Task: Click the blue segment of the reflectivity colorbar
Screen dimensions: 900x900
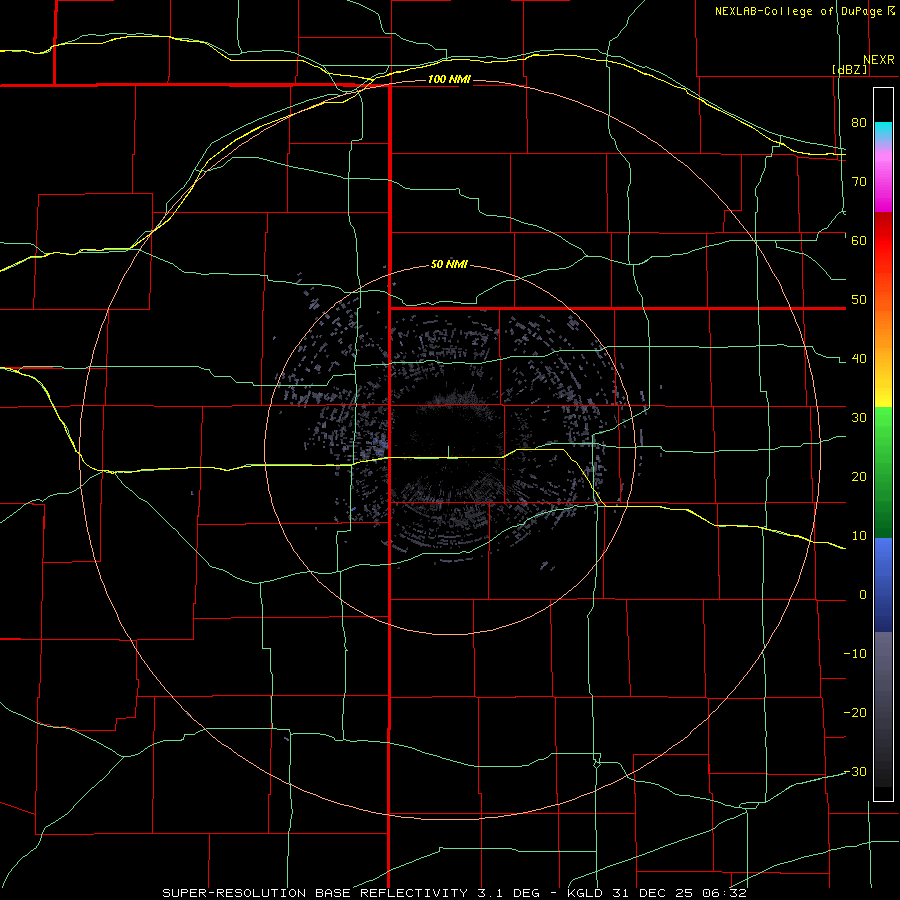Action: point(883,584)
